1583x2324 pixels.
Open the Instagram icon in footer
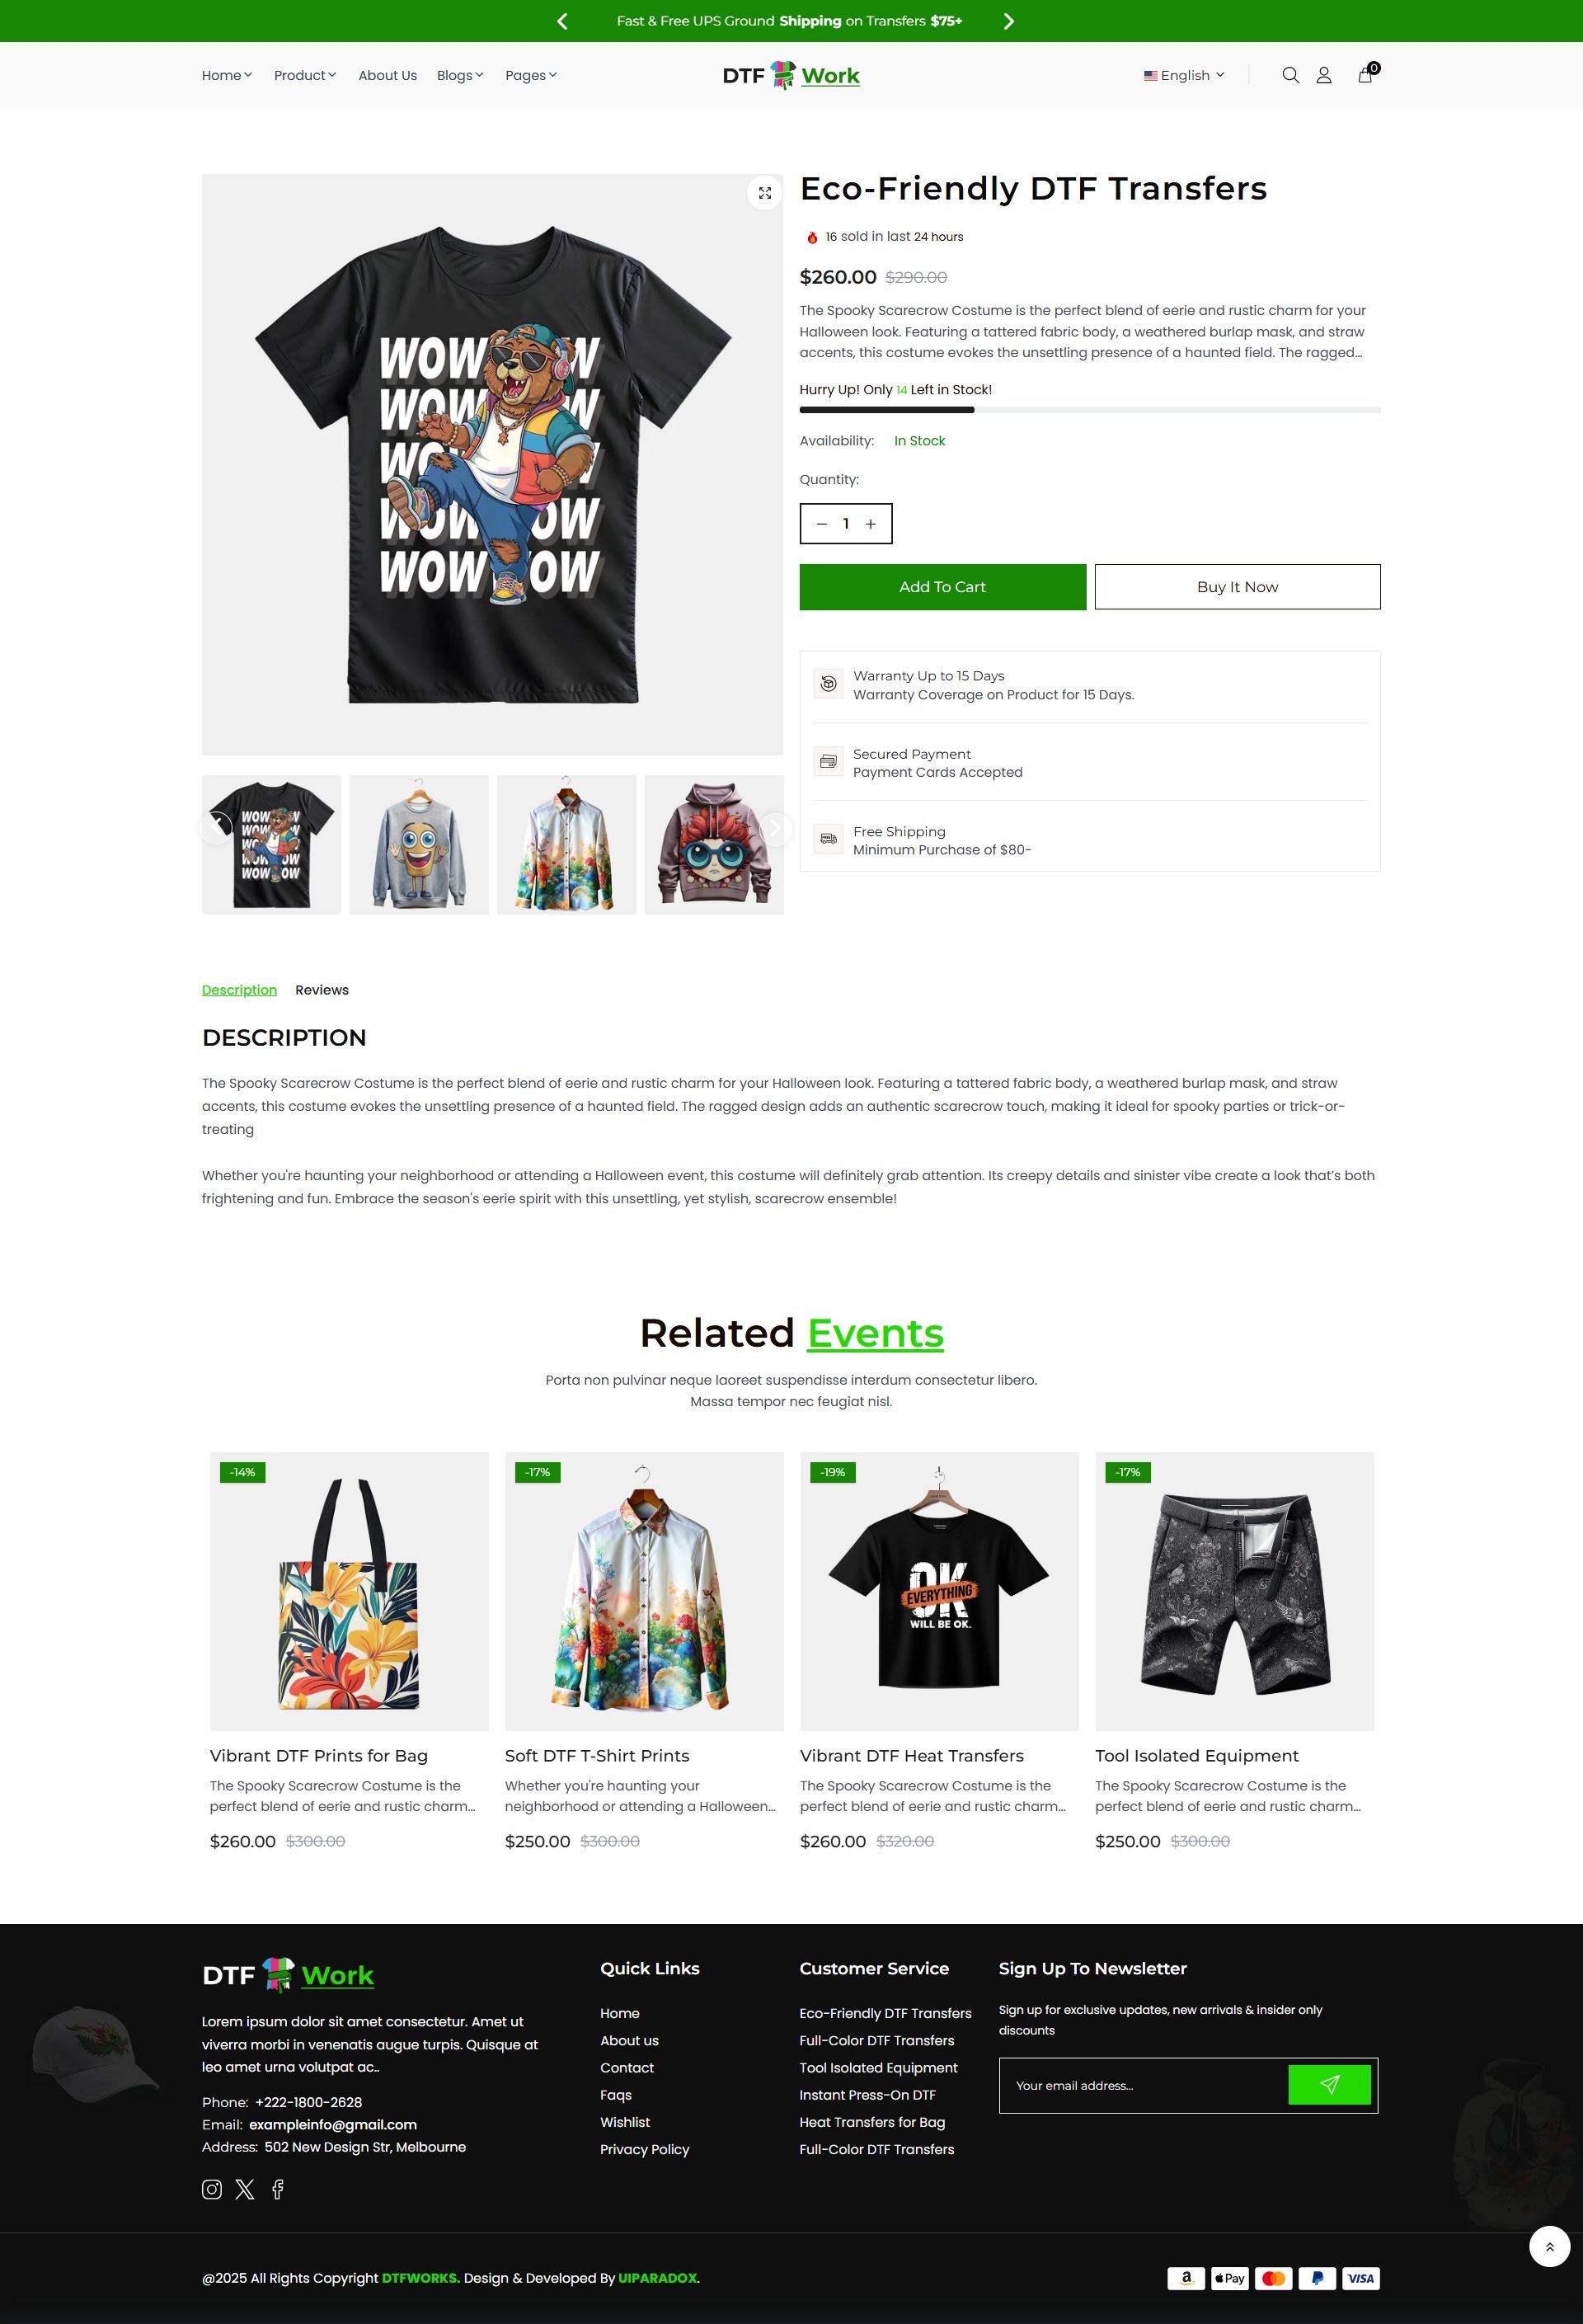click(x=212, y=2189)
